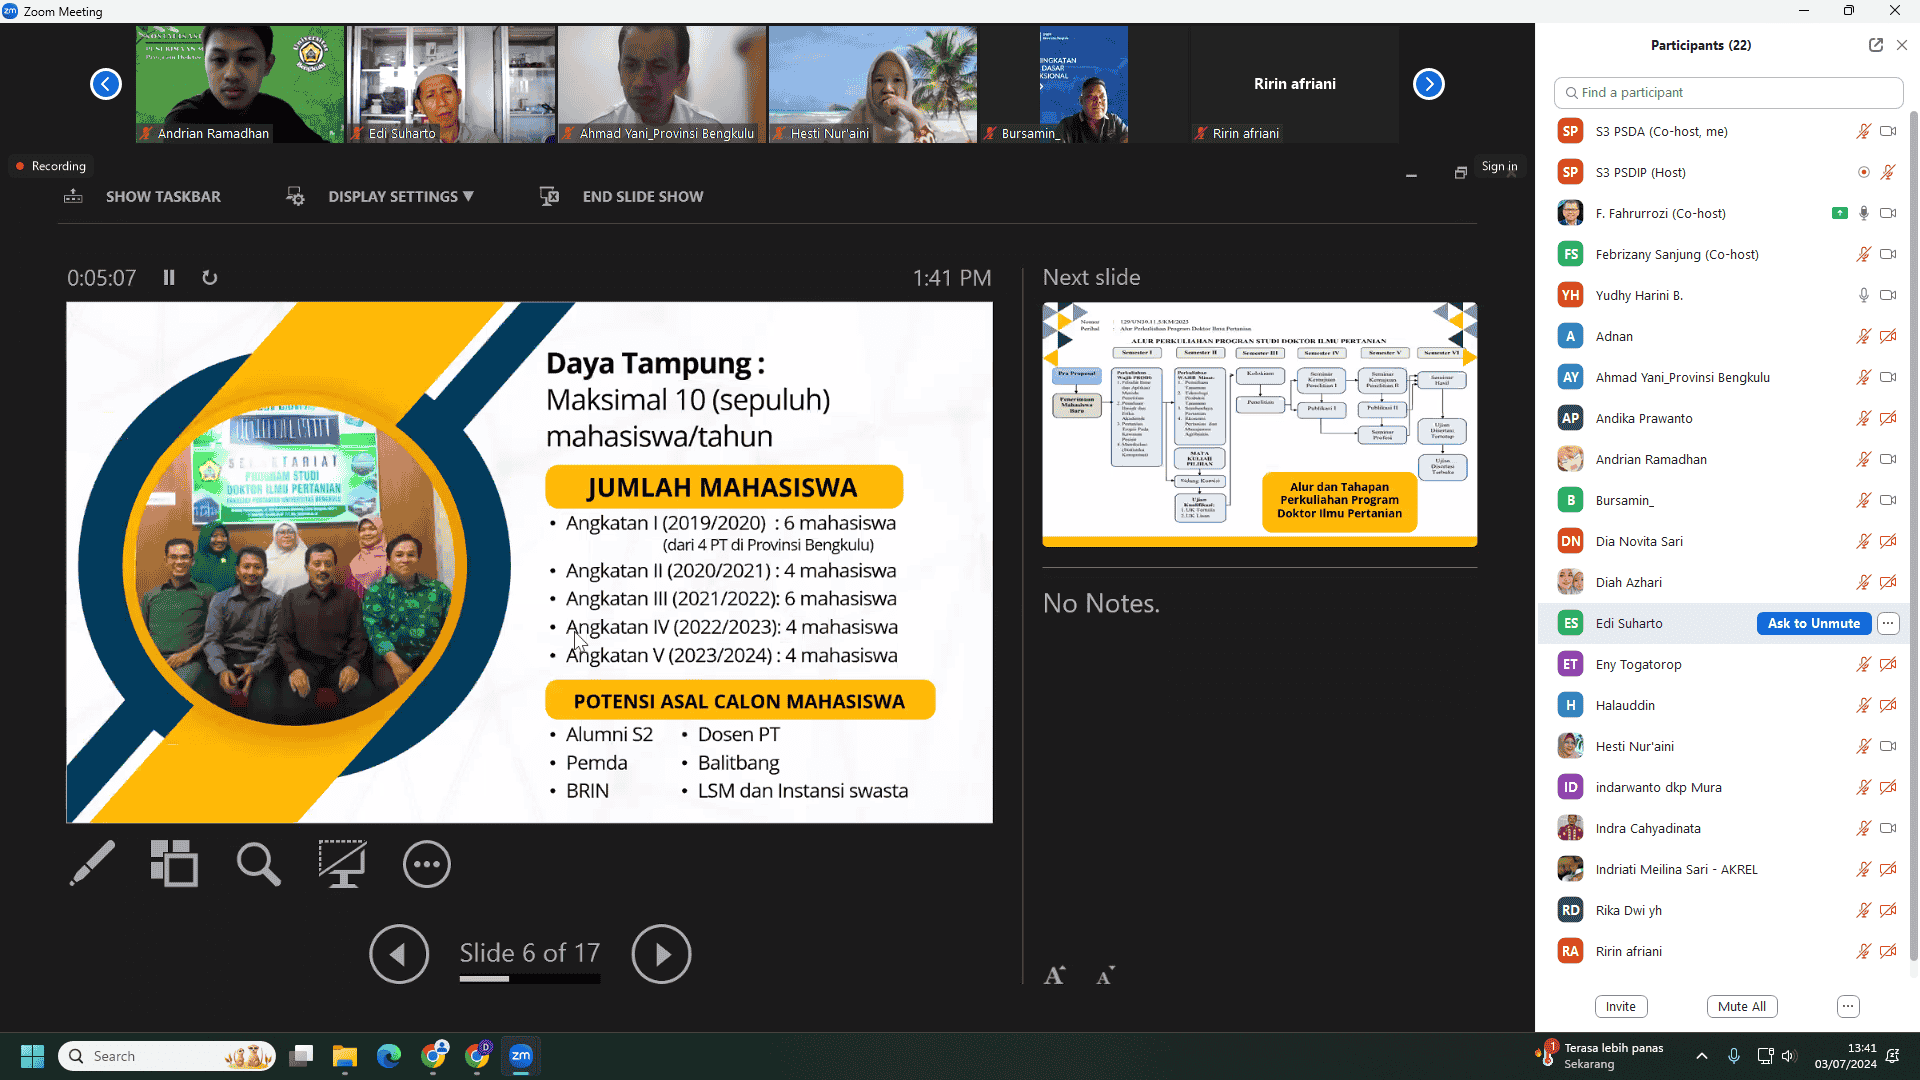Click the slide progress bar
Screen dimensions: 1920x1080
pyautogui.click(x=530, y=979)
